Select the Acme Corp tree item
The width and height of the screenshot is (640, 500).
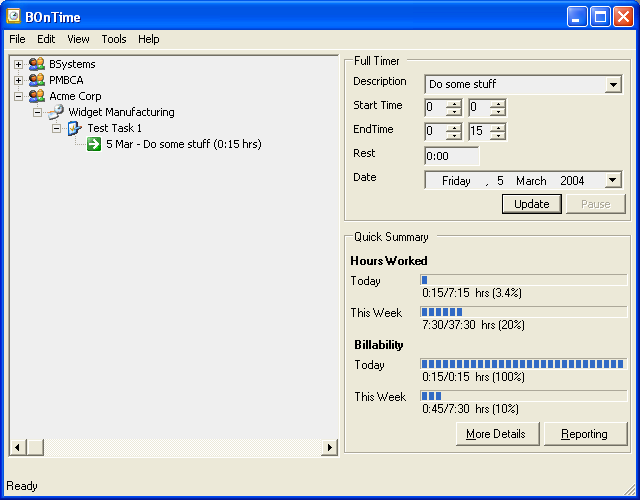point(75,96)
